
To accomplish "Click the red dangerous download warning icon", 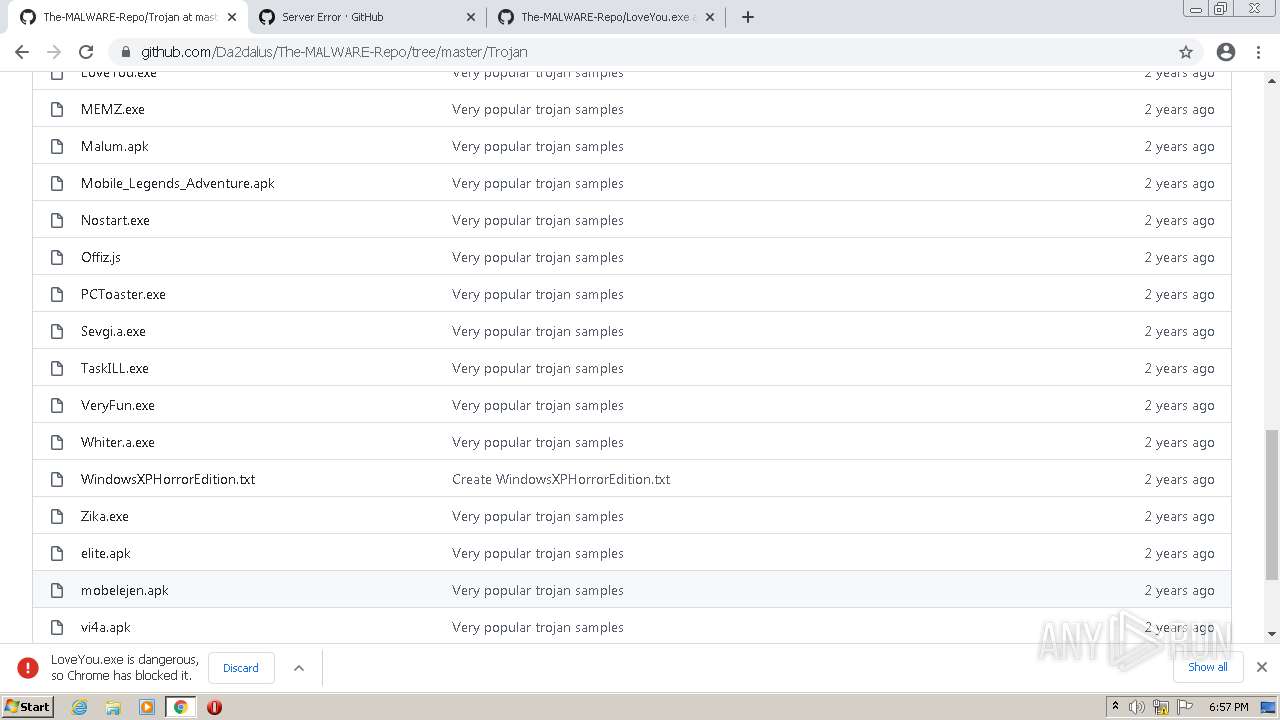I will (28, 668).
